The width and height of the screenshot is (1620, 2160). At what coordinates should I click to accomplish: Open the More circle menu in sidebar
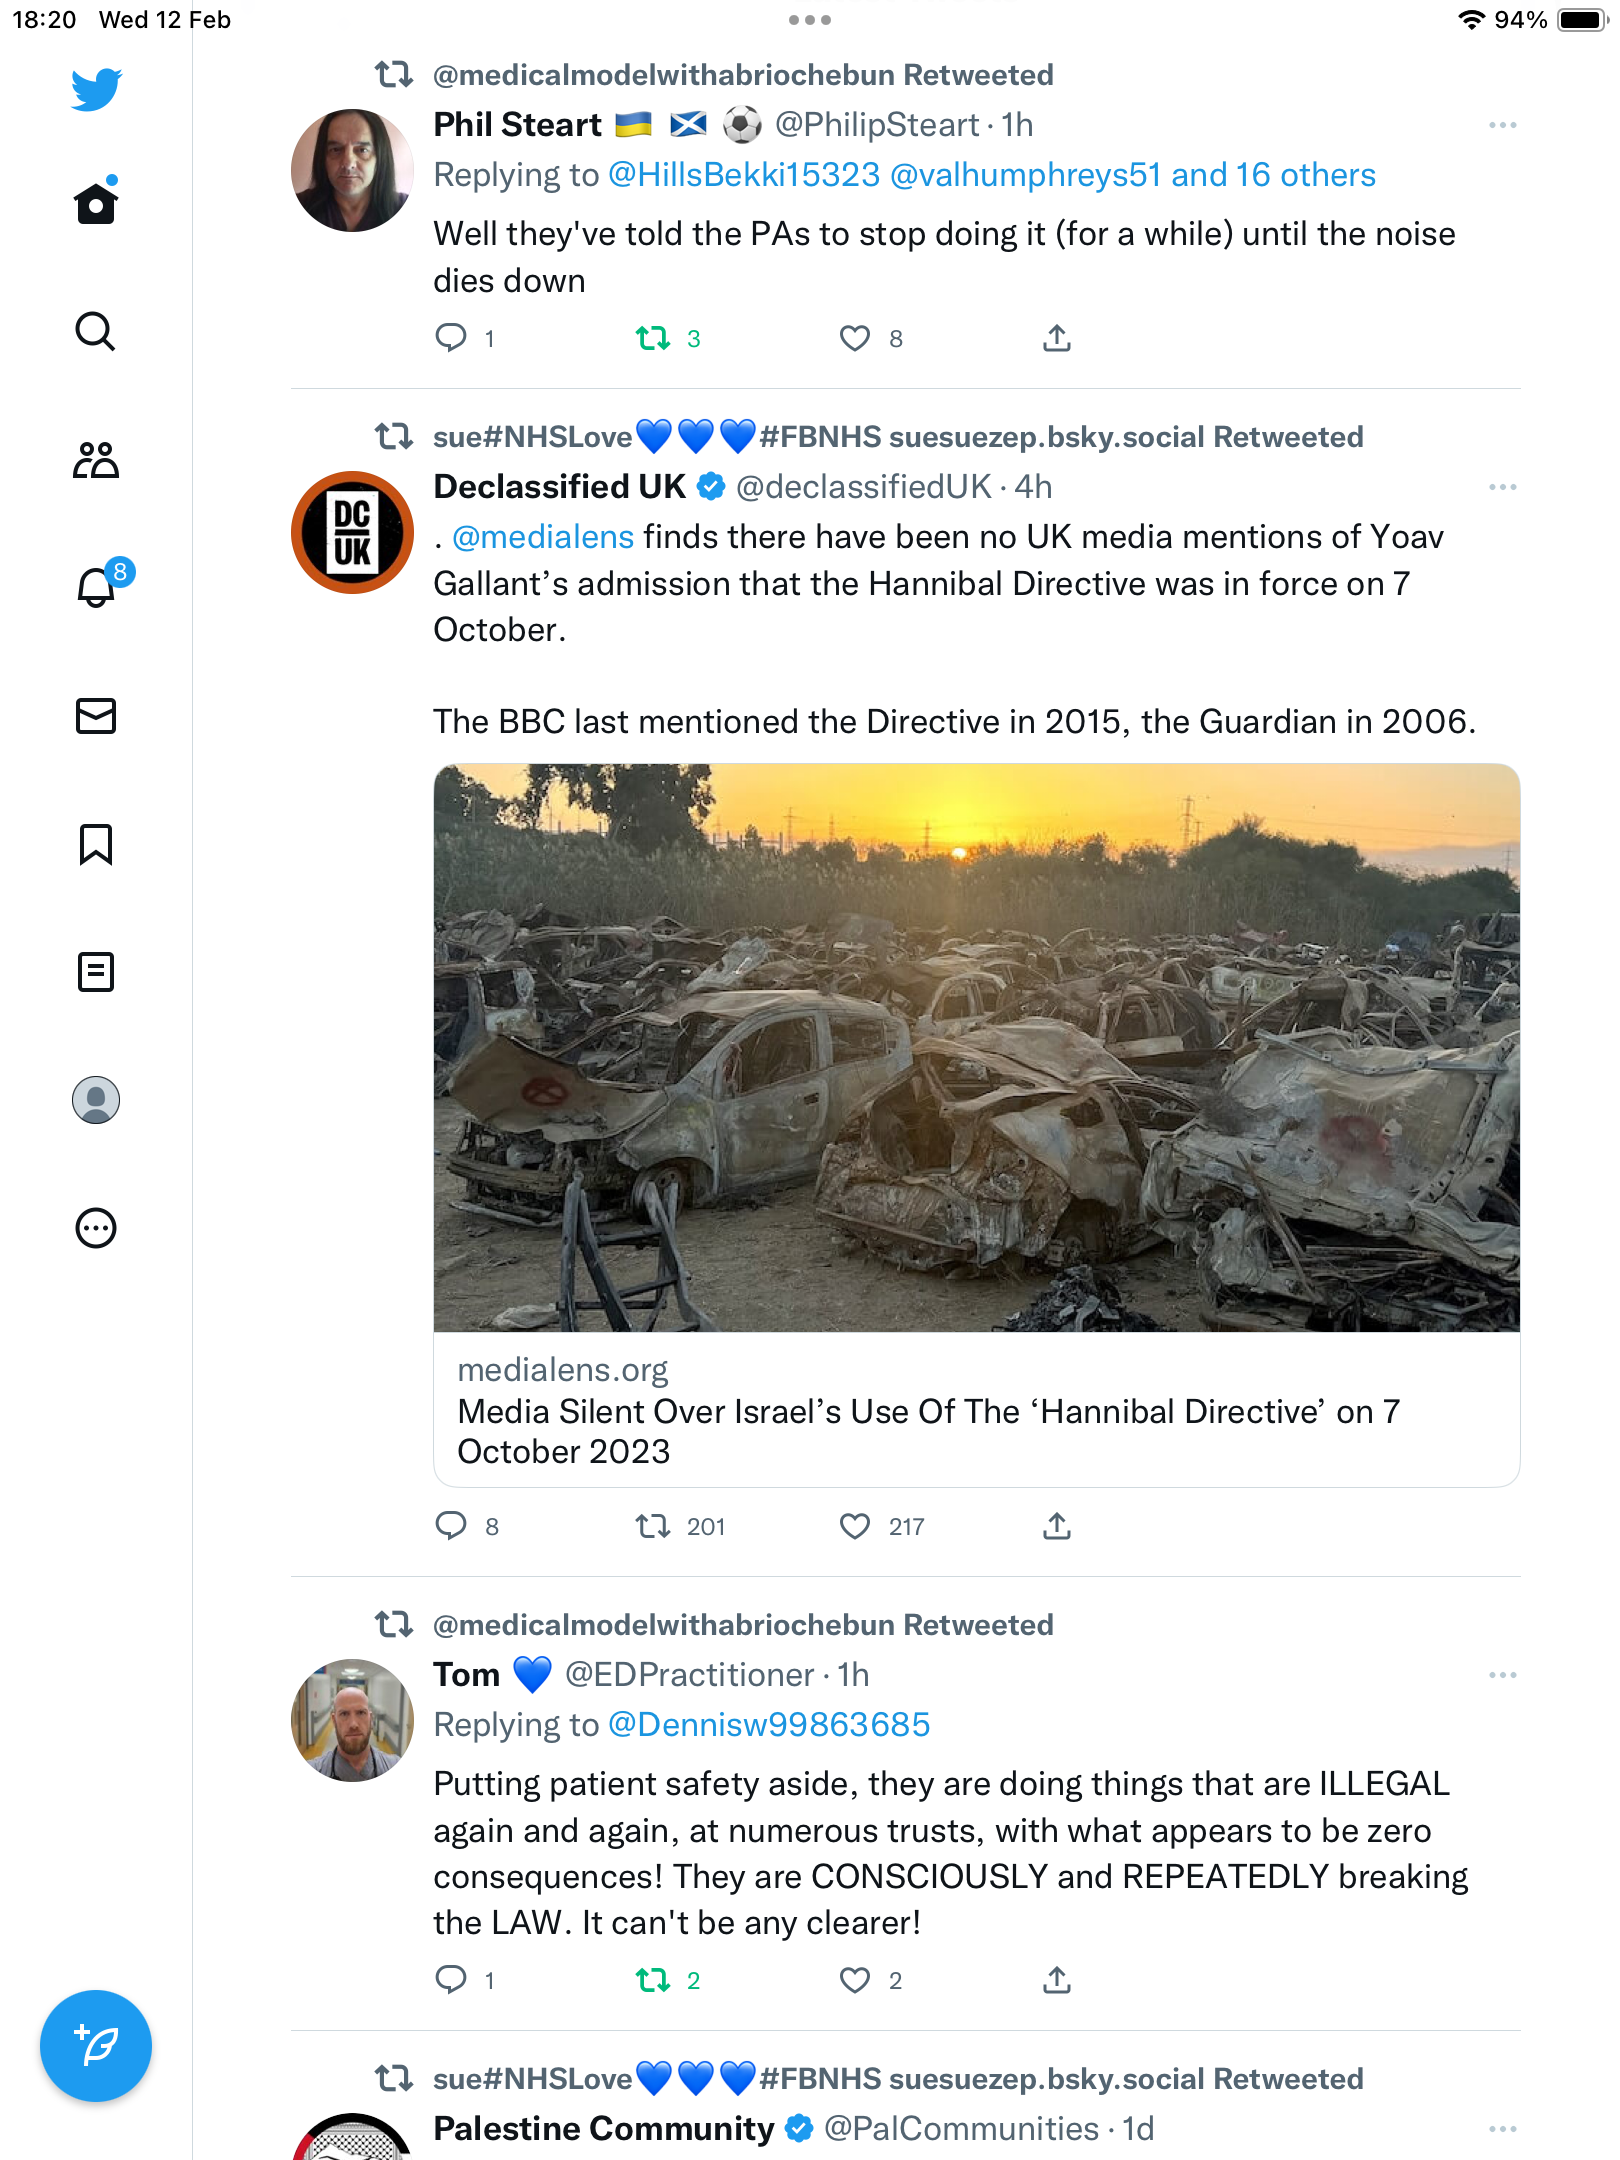[96, 1228]
